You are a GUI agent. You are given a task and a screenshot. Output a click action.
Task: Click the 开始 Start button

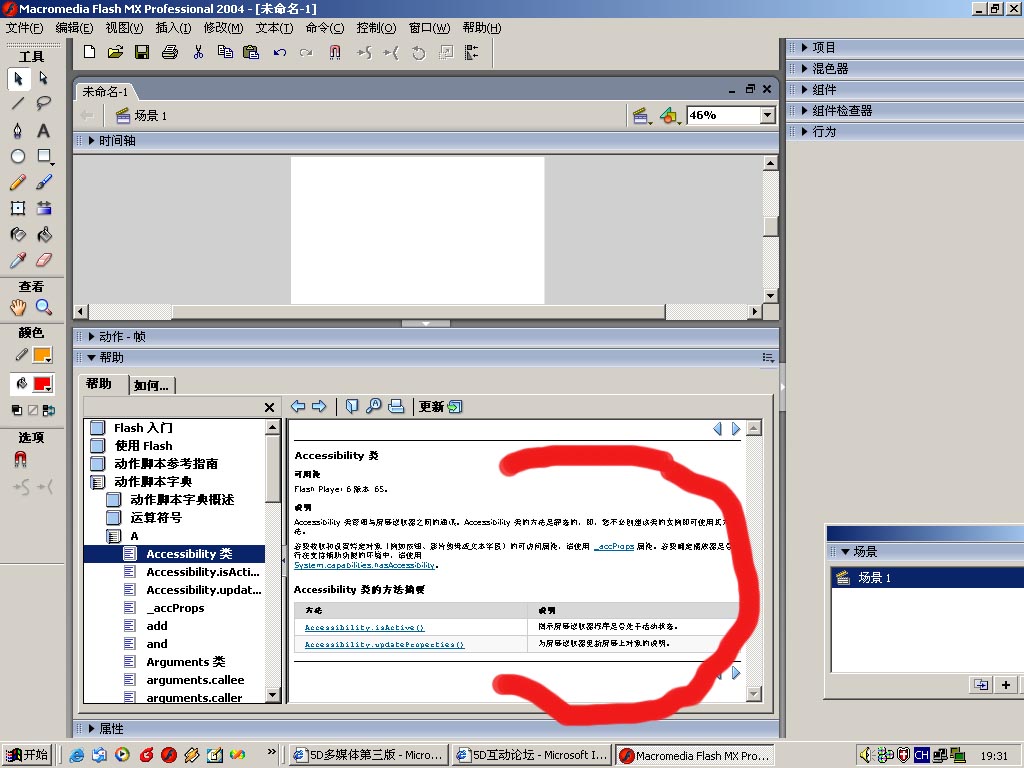[27, 755]
